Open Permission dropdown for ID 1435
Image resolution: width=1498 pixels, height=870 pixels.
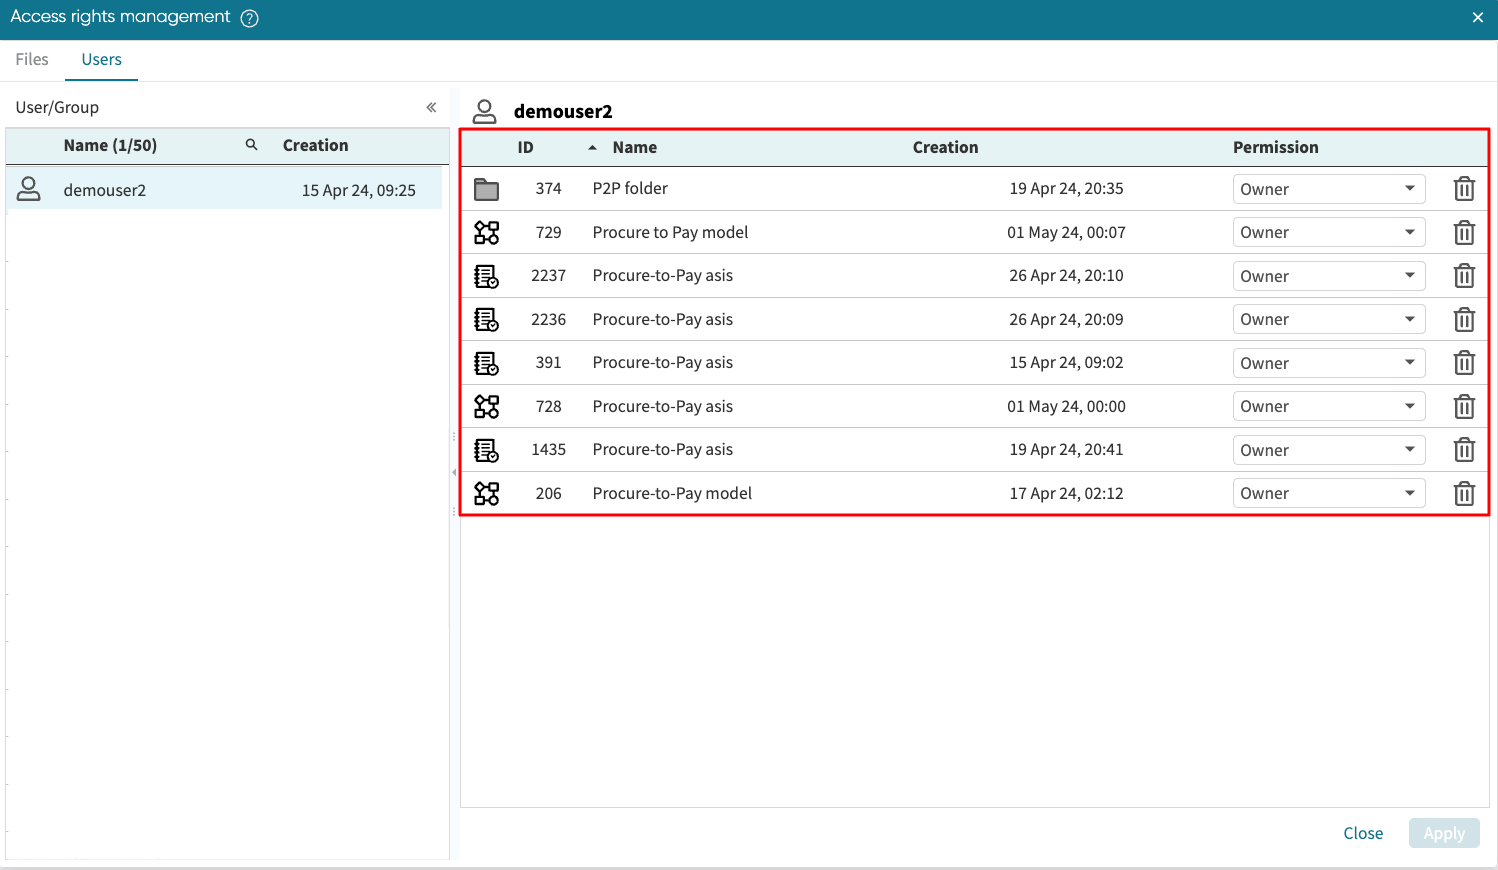1328,450
